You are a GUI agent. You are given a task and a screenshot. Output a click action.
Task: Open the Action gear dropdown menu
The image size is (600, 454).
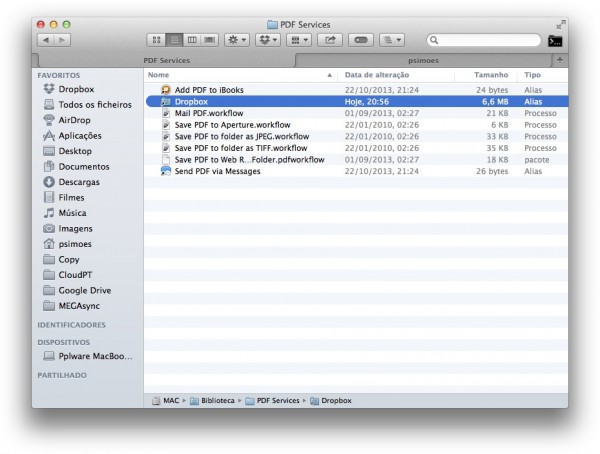(237, 40)
